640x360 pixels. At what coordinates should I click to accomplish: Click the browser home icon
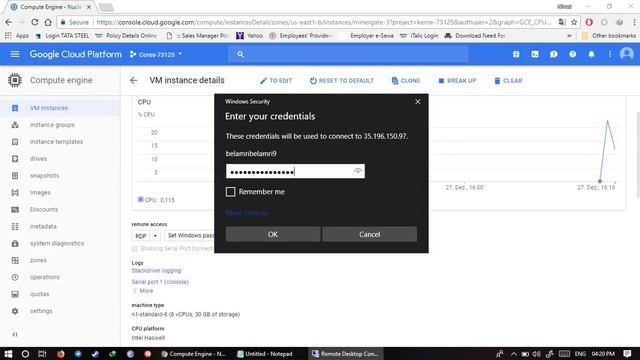pos(48,22)
